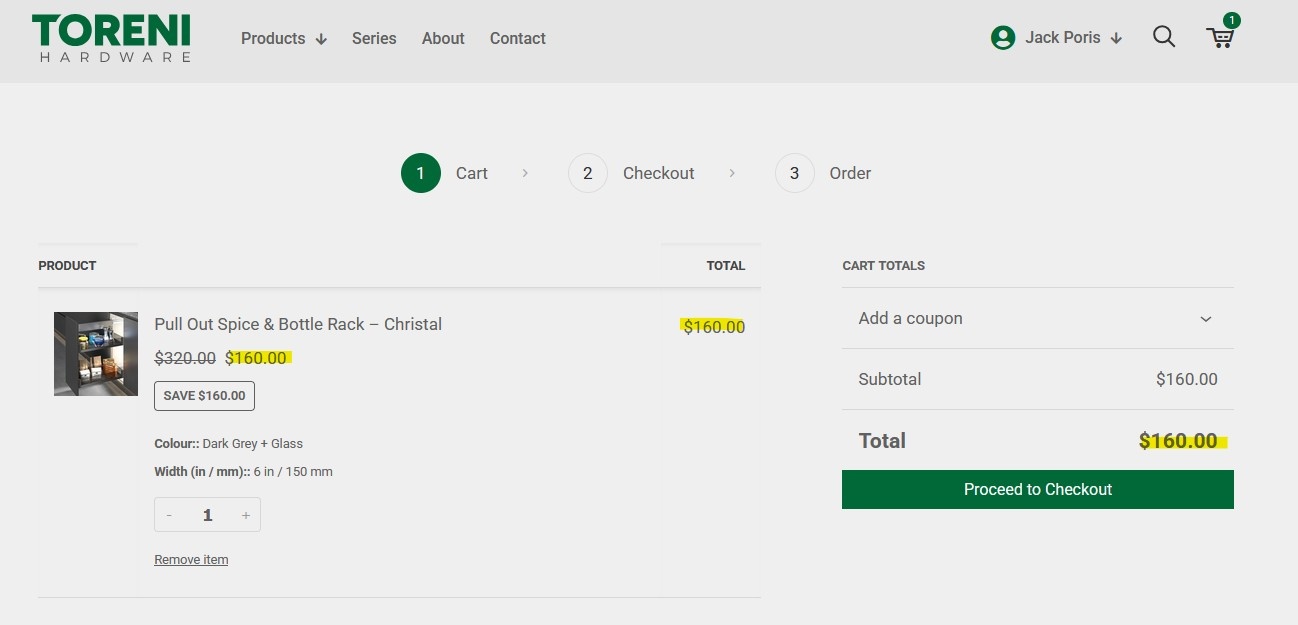Image resolution: width=1298 pixels, height=625 pixels.
Task: Open Pull Out Spice & Bottle Rack link
Action: click(298, 324)
